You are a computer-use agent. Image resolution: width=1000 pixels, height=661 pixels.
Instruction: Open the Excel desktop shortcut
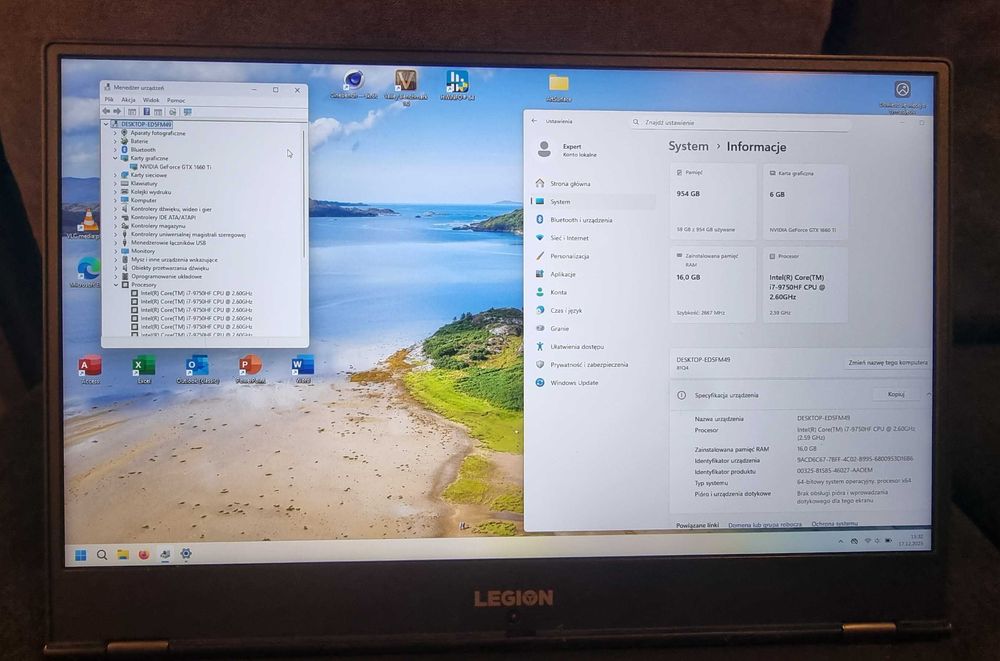(143, 369)
